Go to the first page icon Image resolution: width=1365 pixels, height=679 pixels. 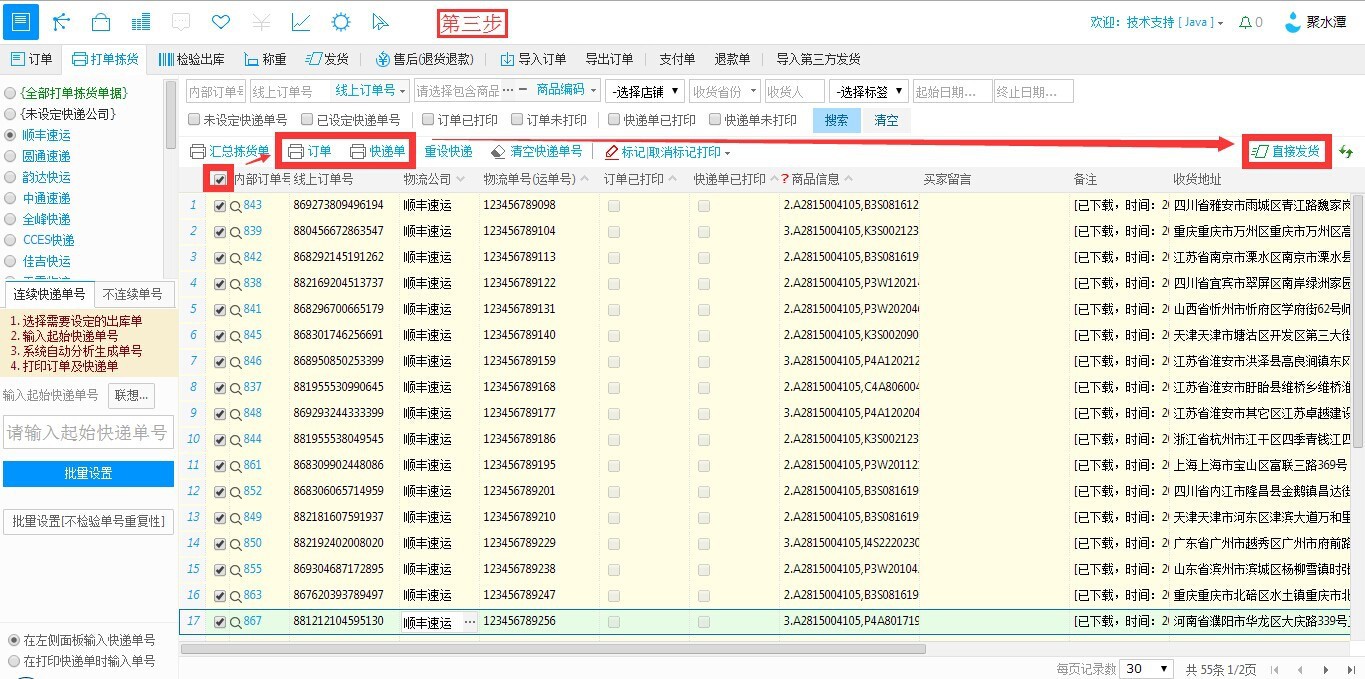(1274, 669)
